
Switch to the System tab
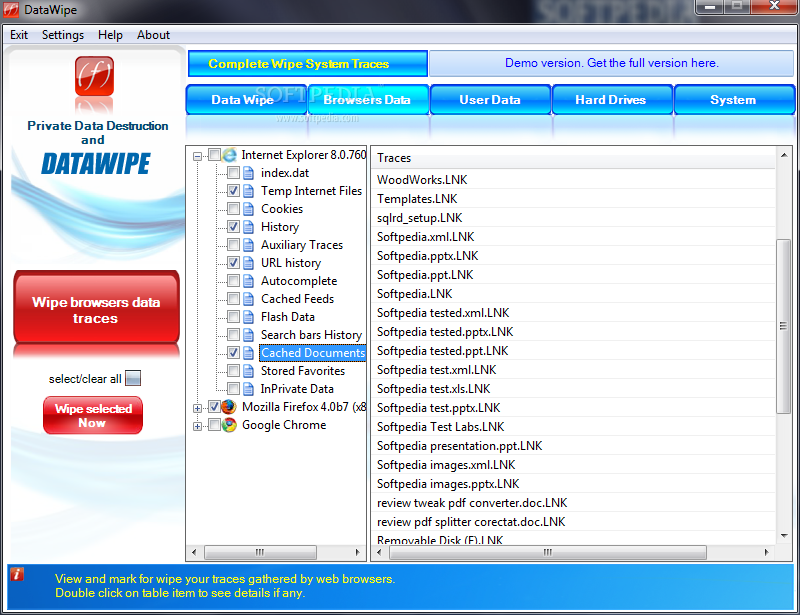point(734,100)
